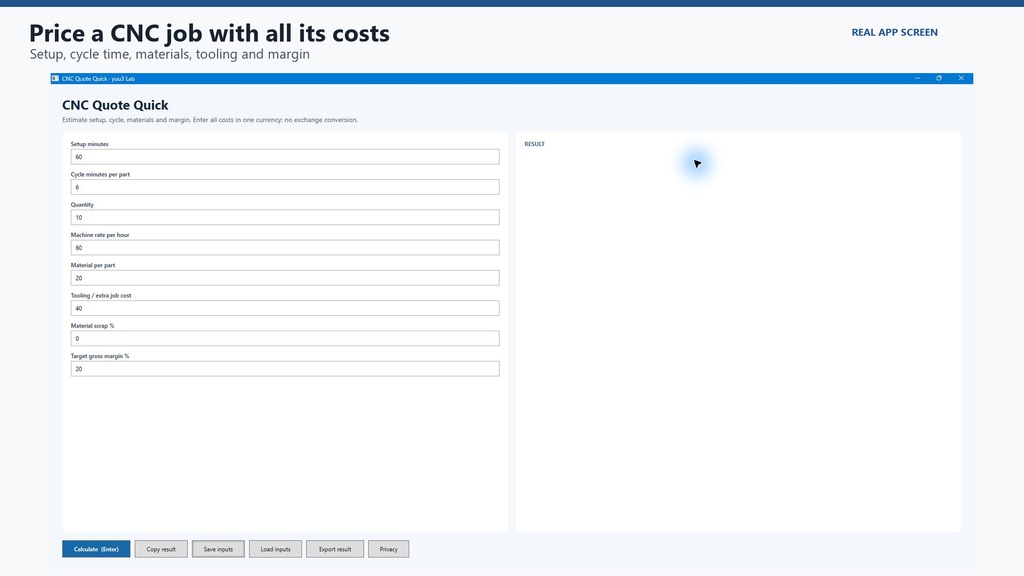The height and width of the screenshot is (576, 1024).
Task: Click the 'REAL APP SCREEN' text
Action: (895, 32)
